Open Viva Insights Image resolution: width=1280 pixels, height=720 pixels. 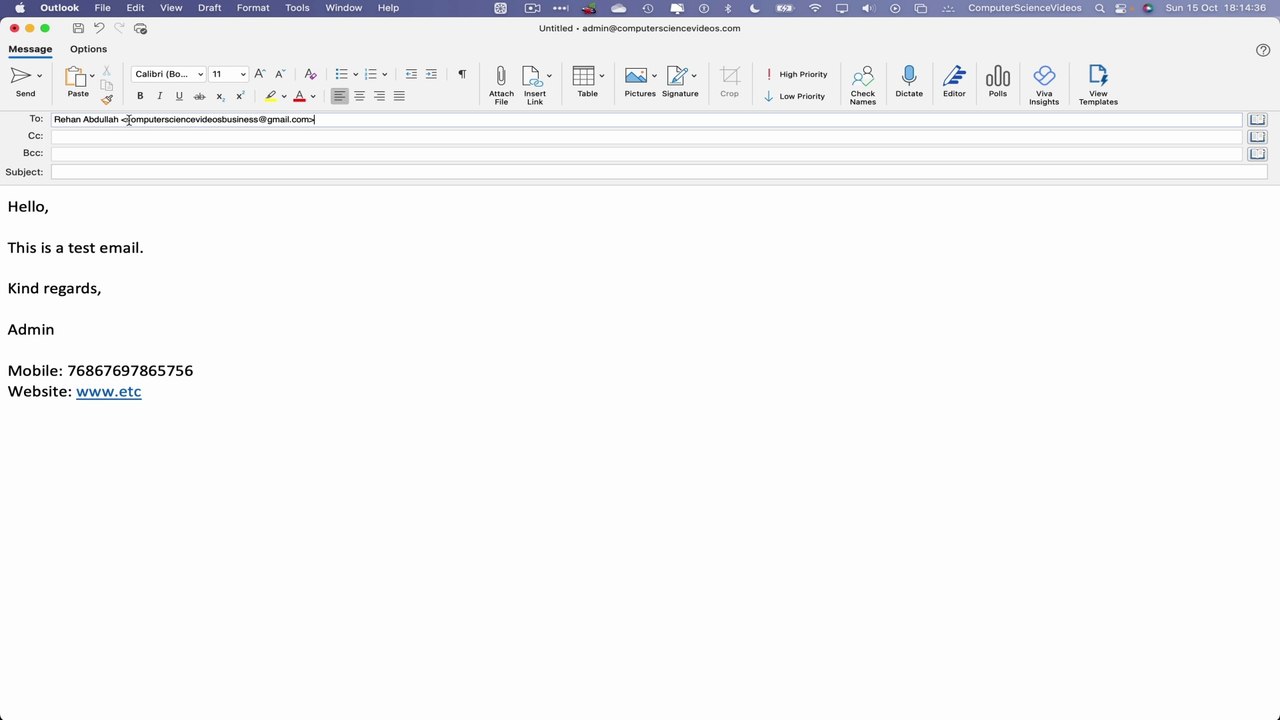(1043, 85)
